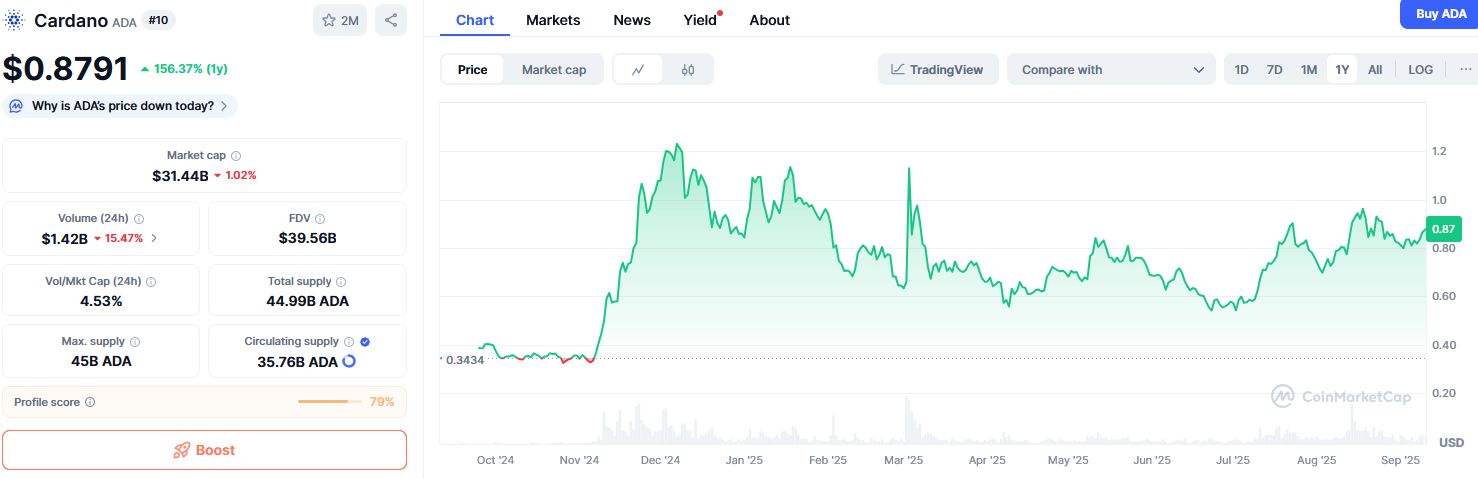Click the USD currency label on chart

coord(1451,442)
